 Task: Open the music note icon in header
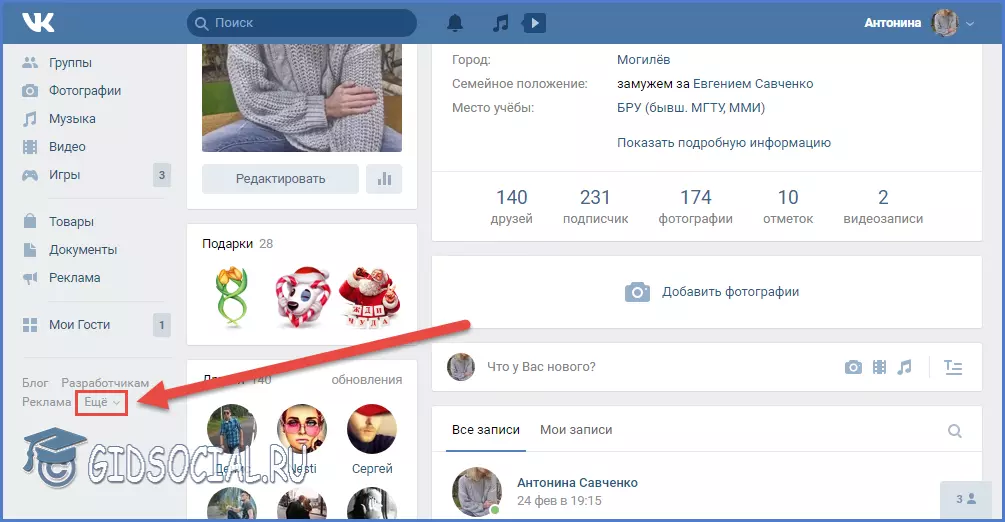click(x=501, y=23)
